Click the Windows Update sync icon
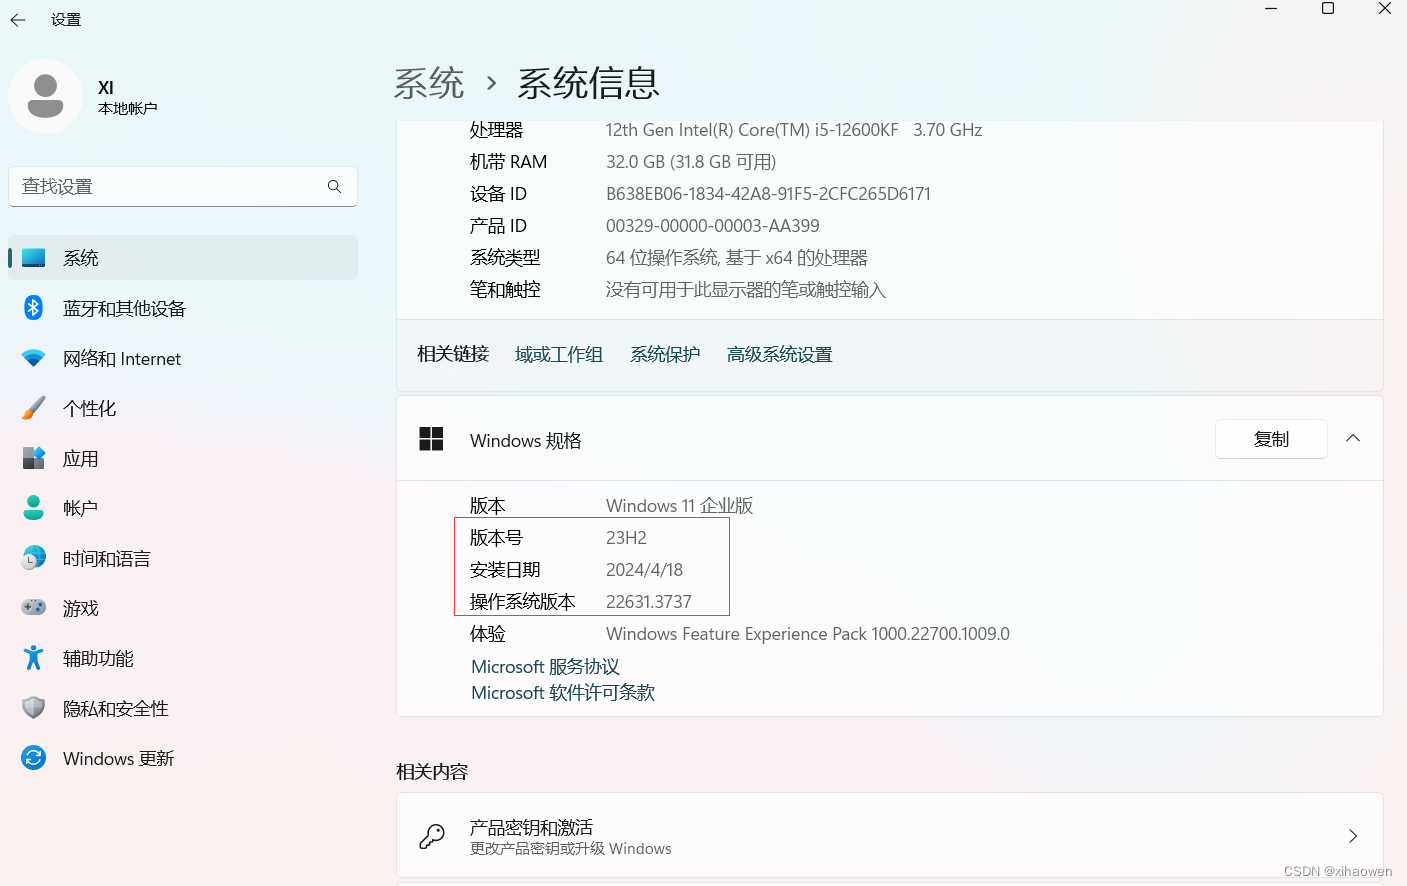The height and width of the screenshot is (886, 1407). (x=34, y=758)
